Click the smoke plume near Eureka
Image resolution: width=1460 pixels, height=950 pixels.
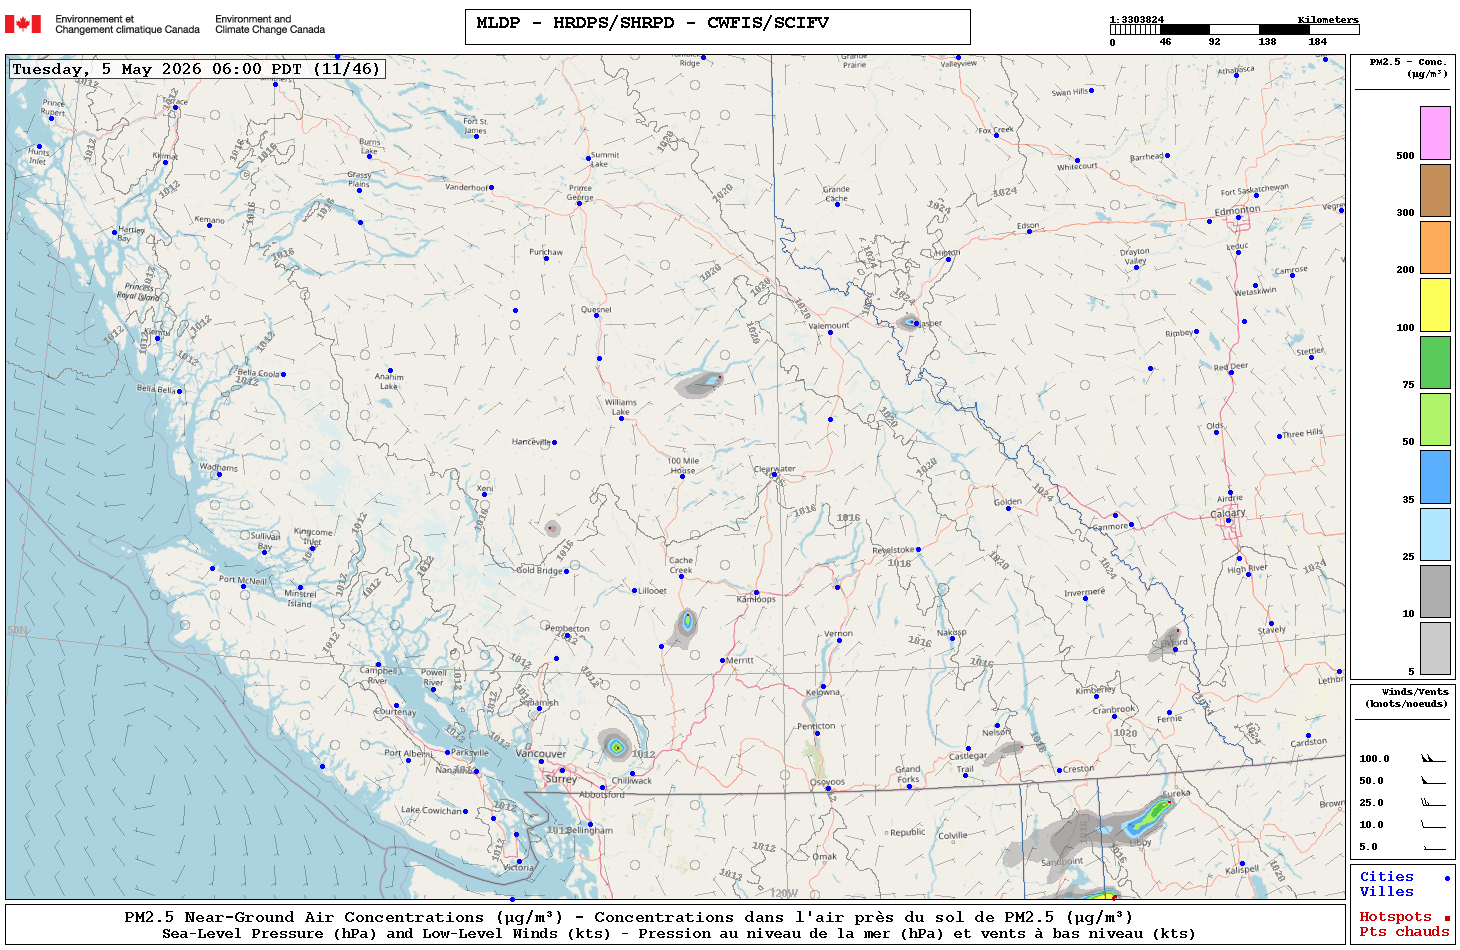(x=1146, y=820)
